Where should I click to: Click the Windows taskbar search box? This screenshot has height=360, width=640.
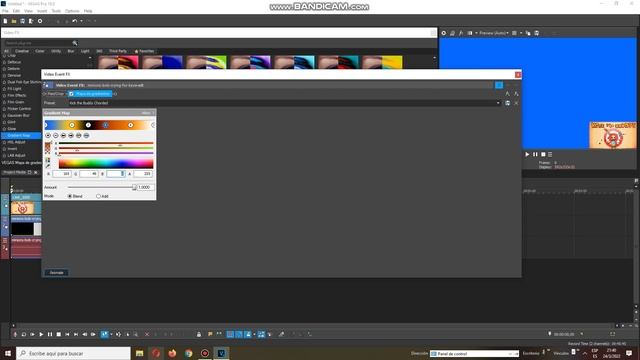click(73, 353)
